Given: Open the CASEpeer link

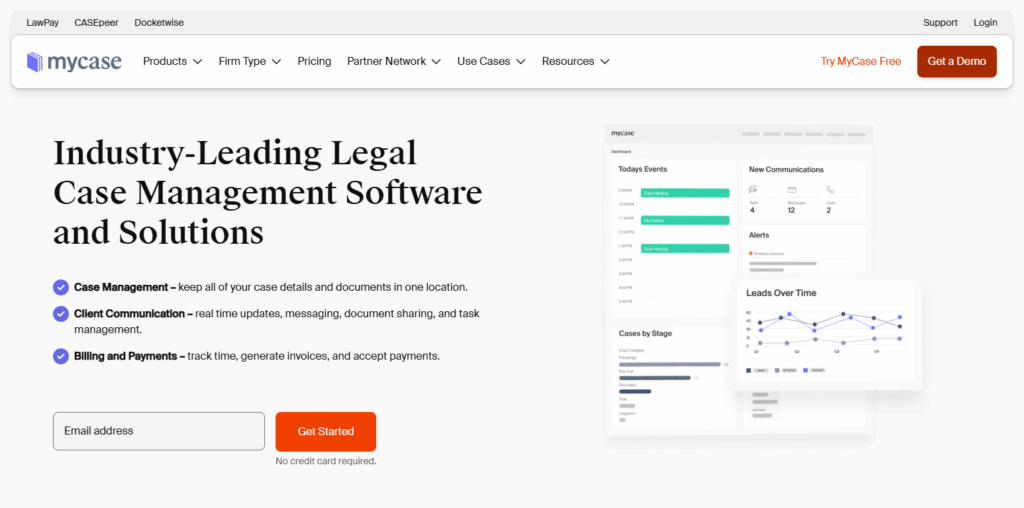Looking at the screenshot, I should click(x=97, y=22).
